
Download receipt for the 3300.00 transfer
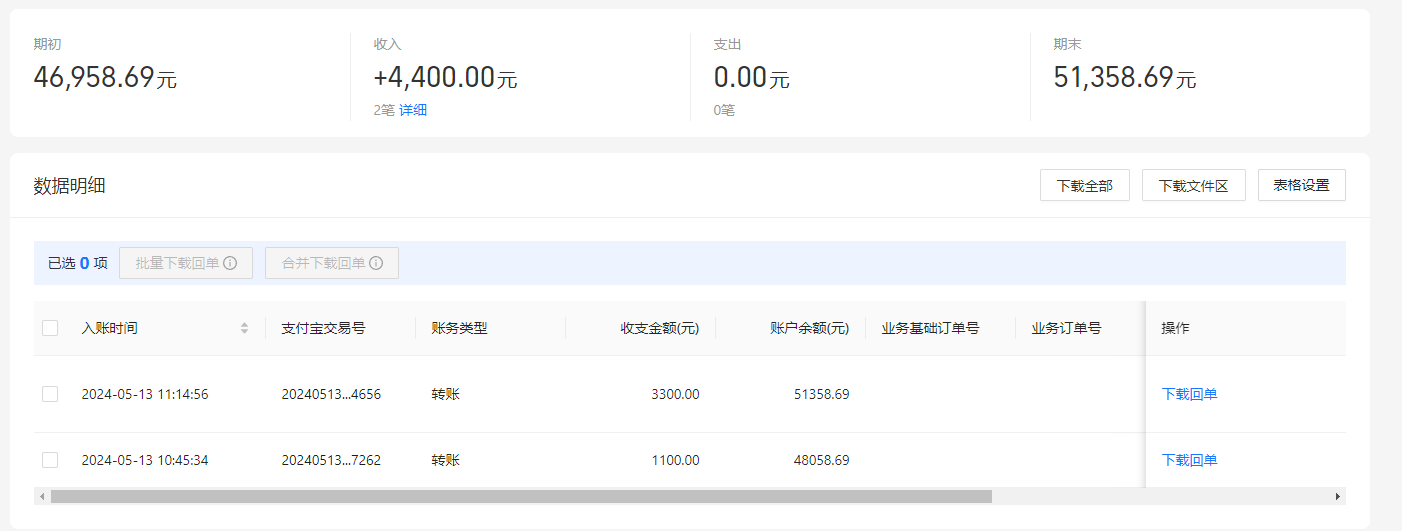(1189, 394)
